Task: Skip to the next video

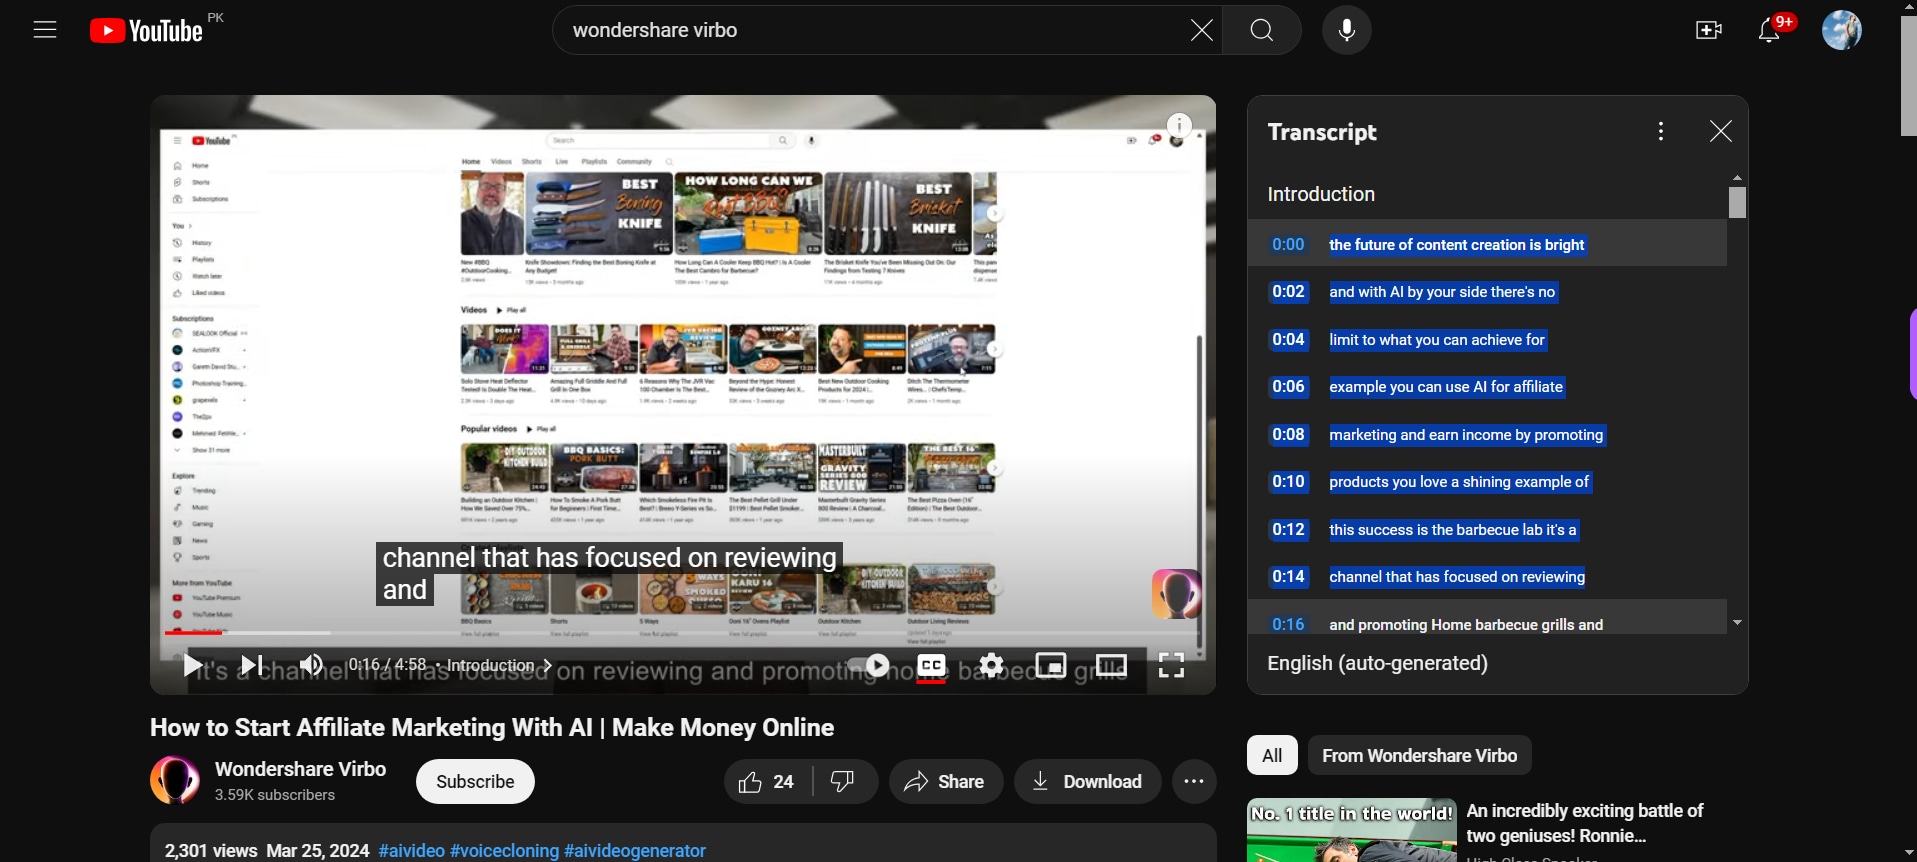Action: [x=252, y=665]
